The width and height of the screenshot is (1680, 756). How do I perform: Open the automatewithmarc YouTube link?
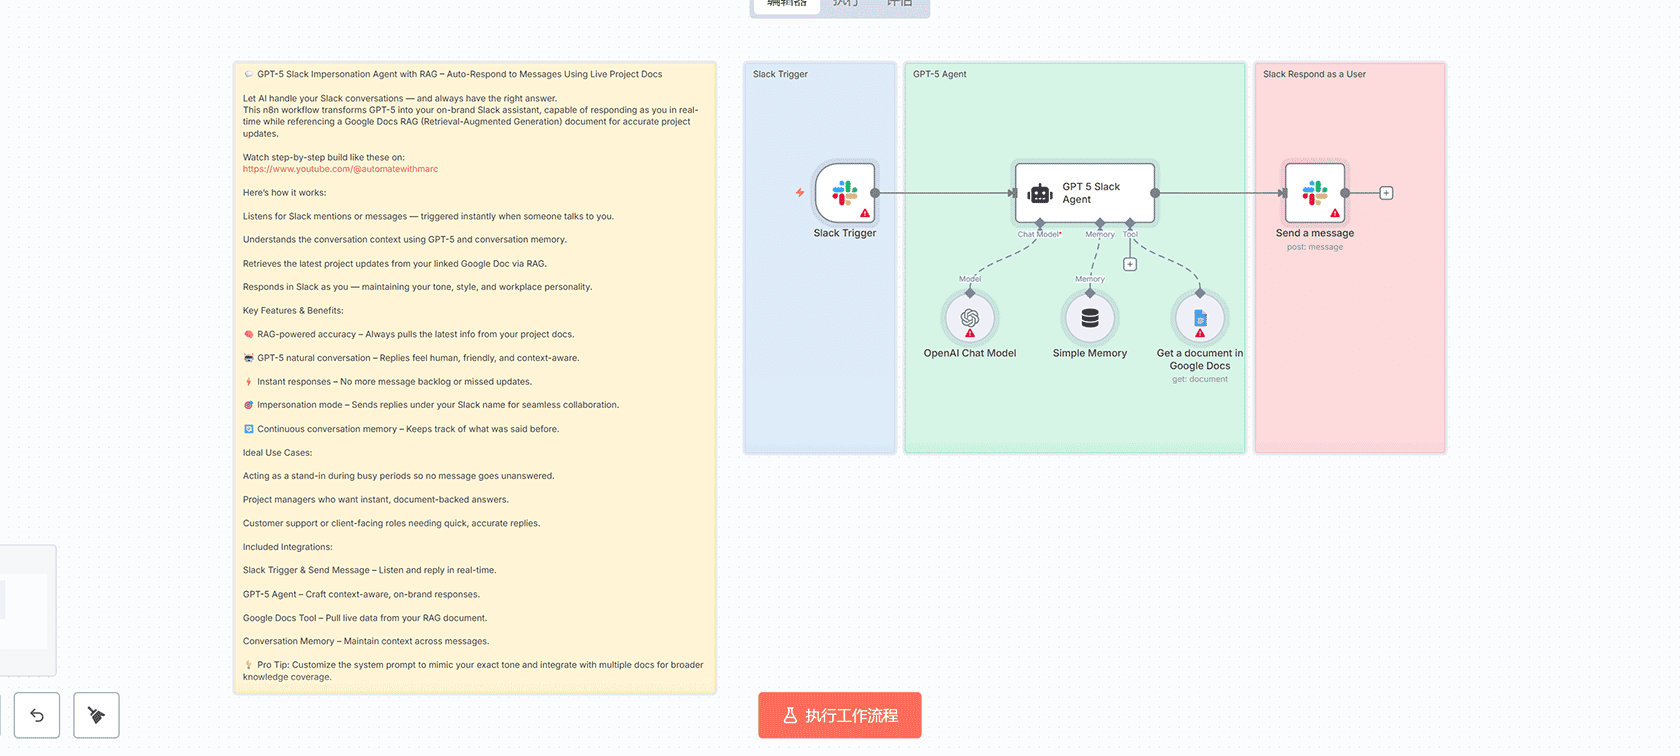[340, 169]
